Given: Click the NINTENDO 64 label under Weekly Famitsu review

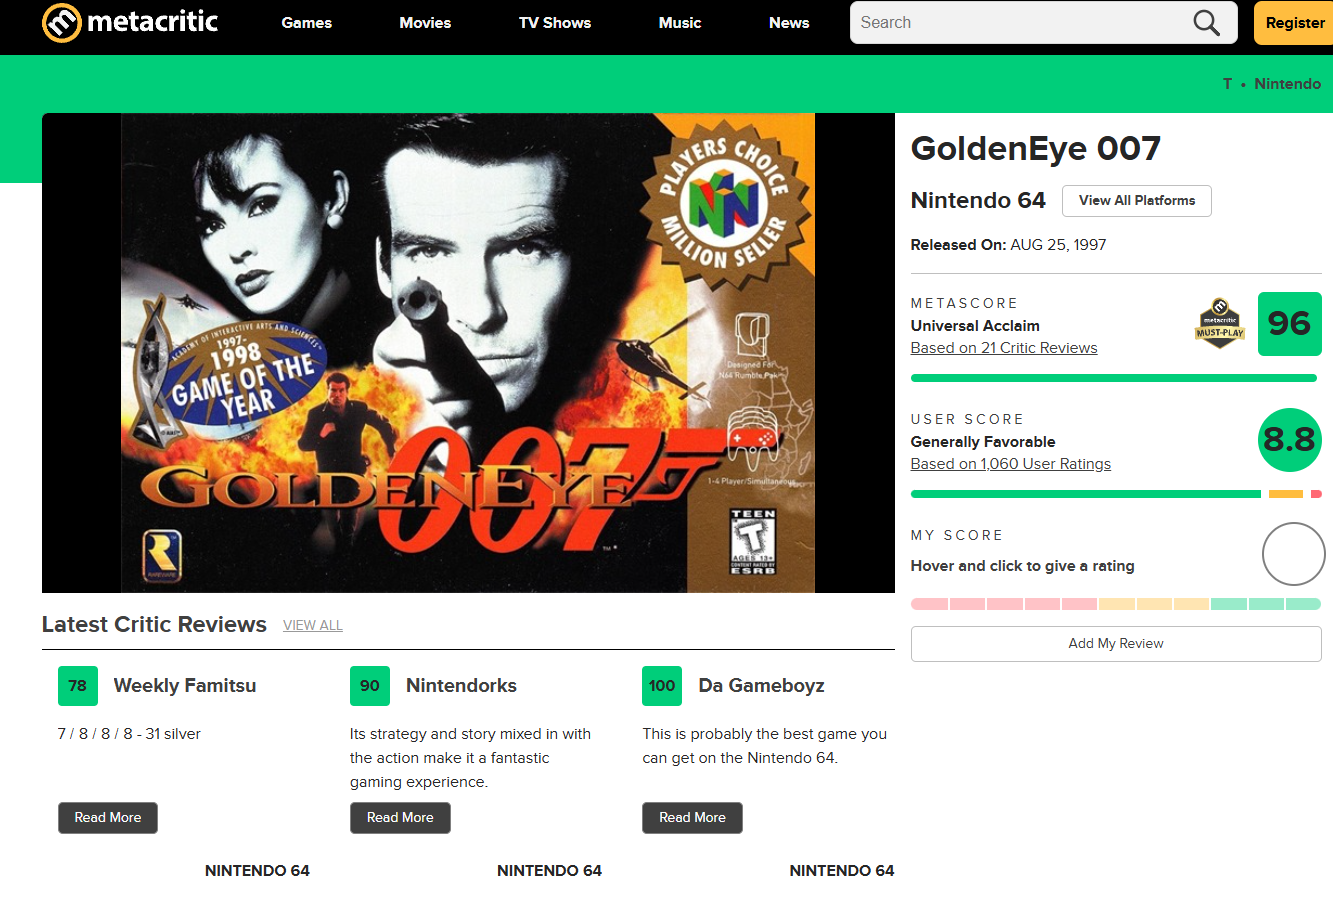Looking at the screenshot, I should coord(257,871).
